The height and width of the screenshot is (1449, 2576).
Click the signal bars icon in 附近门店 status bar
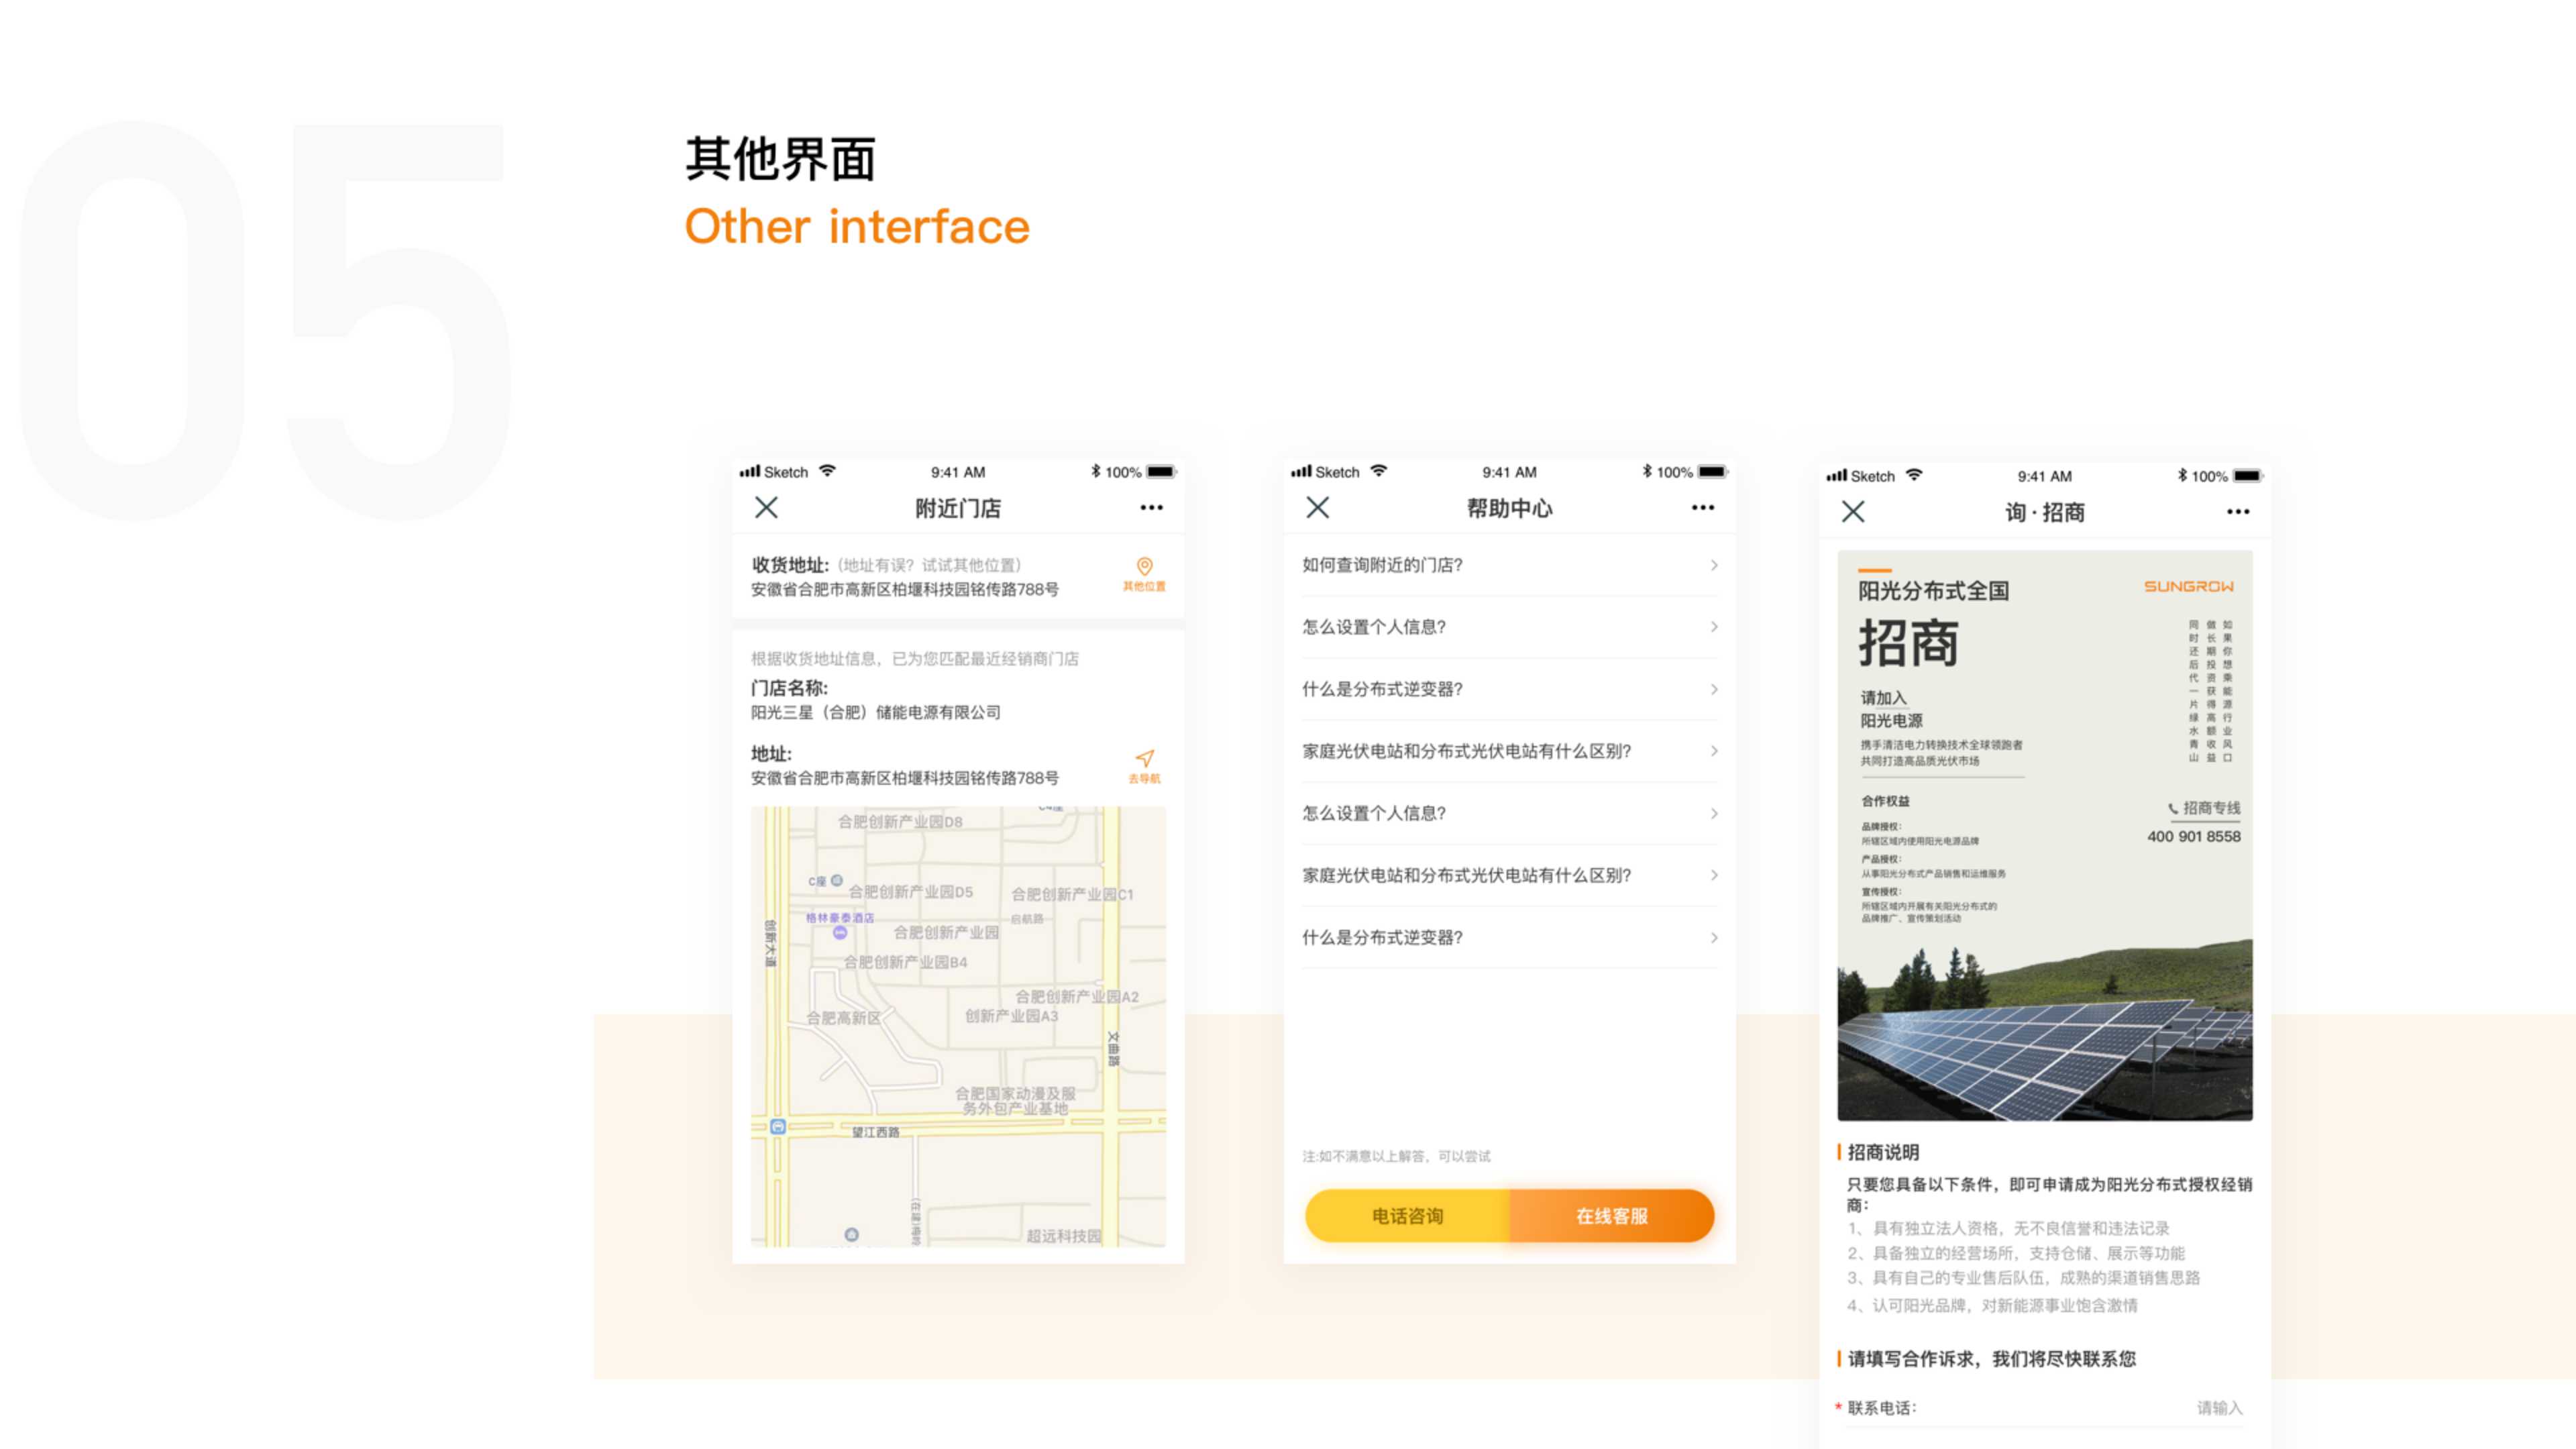[750, 472]
